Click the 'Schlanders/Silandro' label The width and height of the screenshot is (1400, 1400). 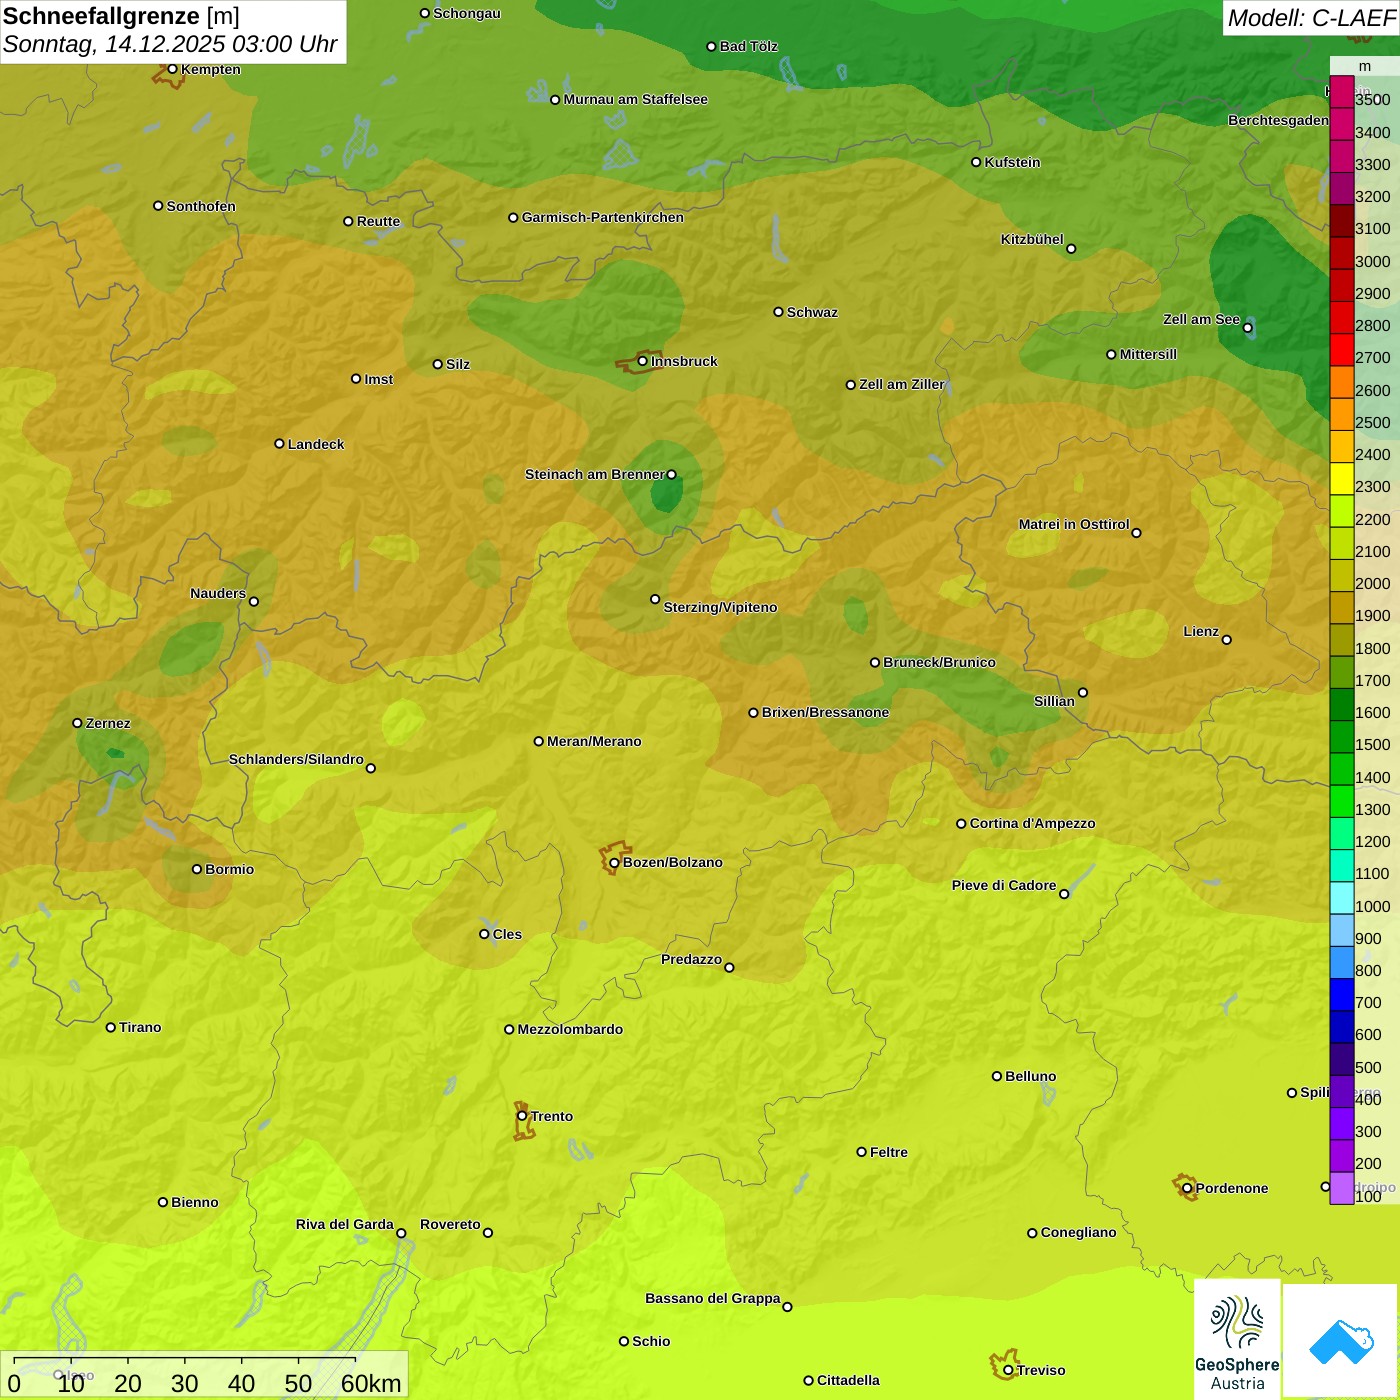tap(296, 759)
